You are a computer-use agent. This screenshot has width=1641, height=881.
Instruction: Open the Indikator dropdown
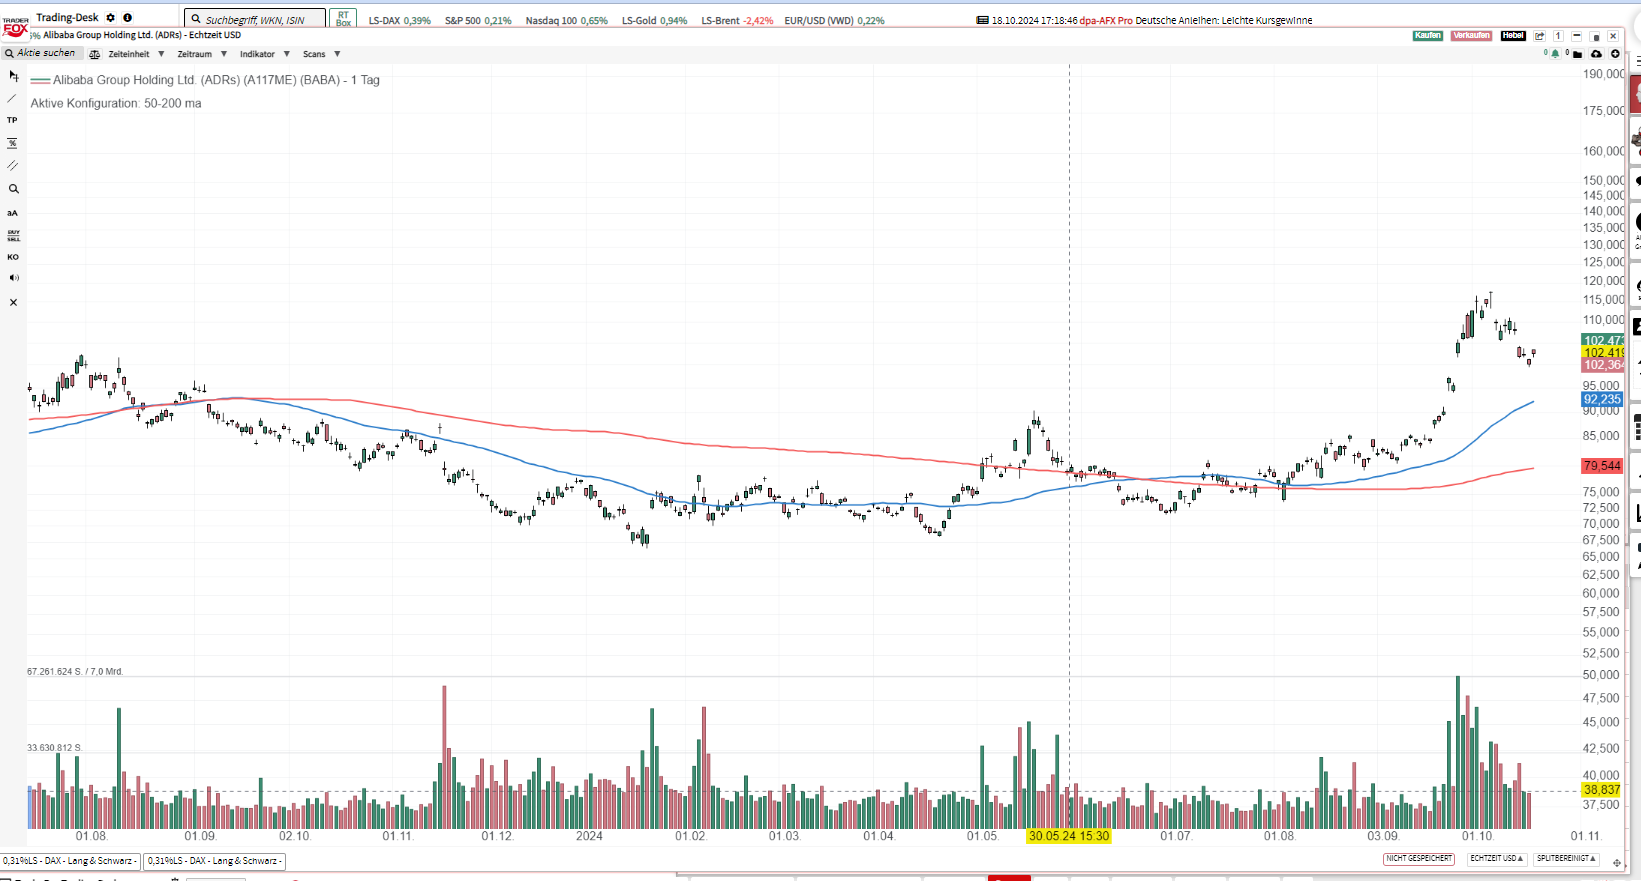pyautogui.click(x=265, y=54)
